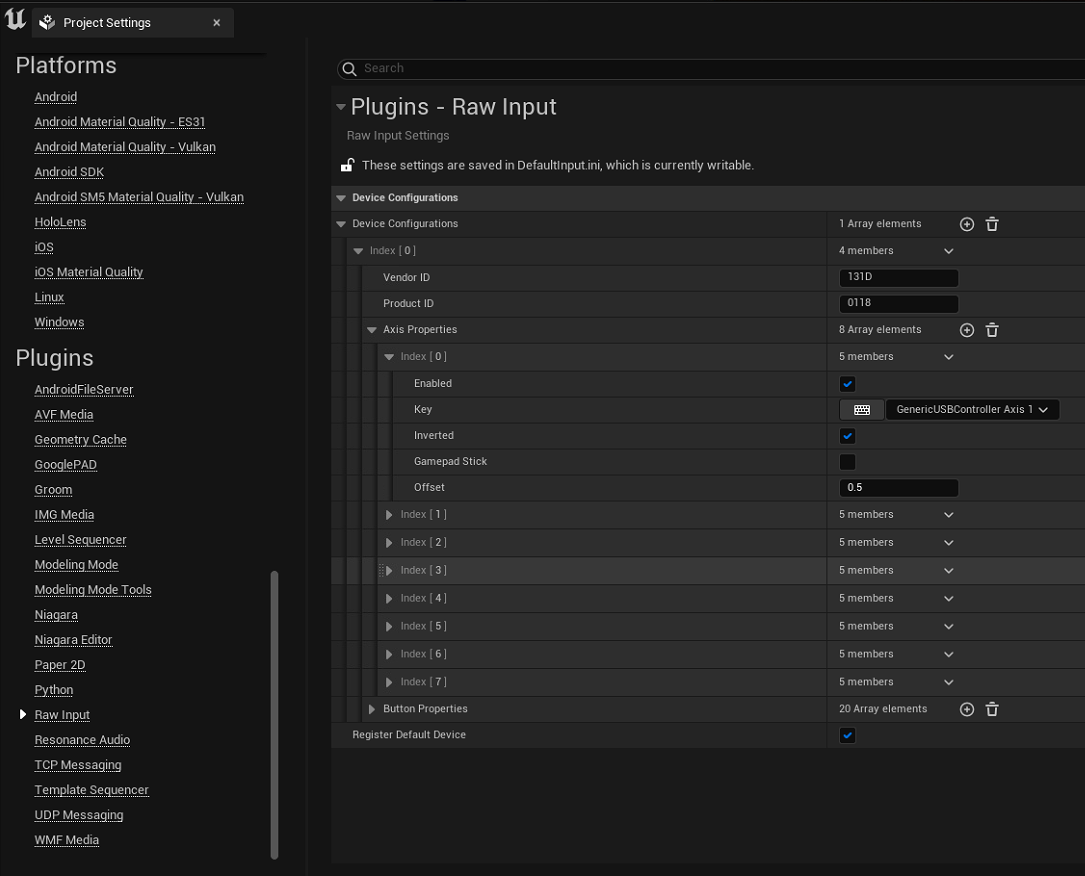Expand Axis Properties Index [ 1 ]

point(389,515)
